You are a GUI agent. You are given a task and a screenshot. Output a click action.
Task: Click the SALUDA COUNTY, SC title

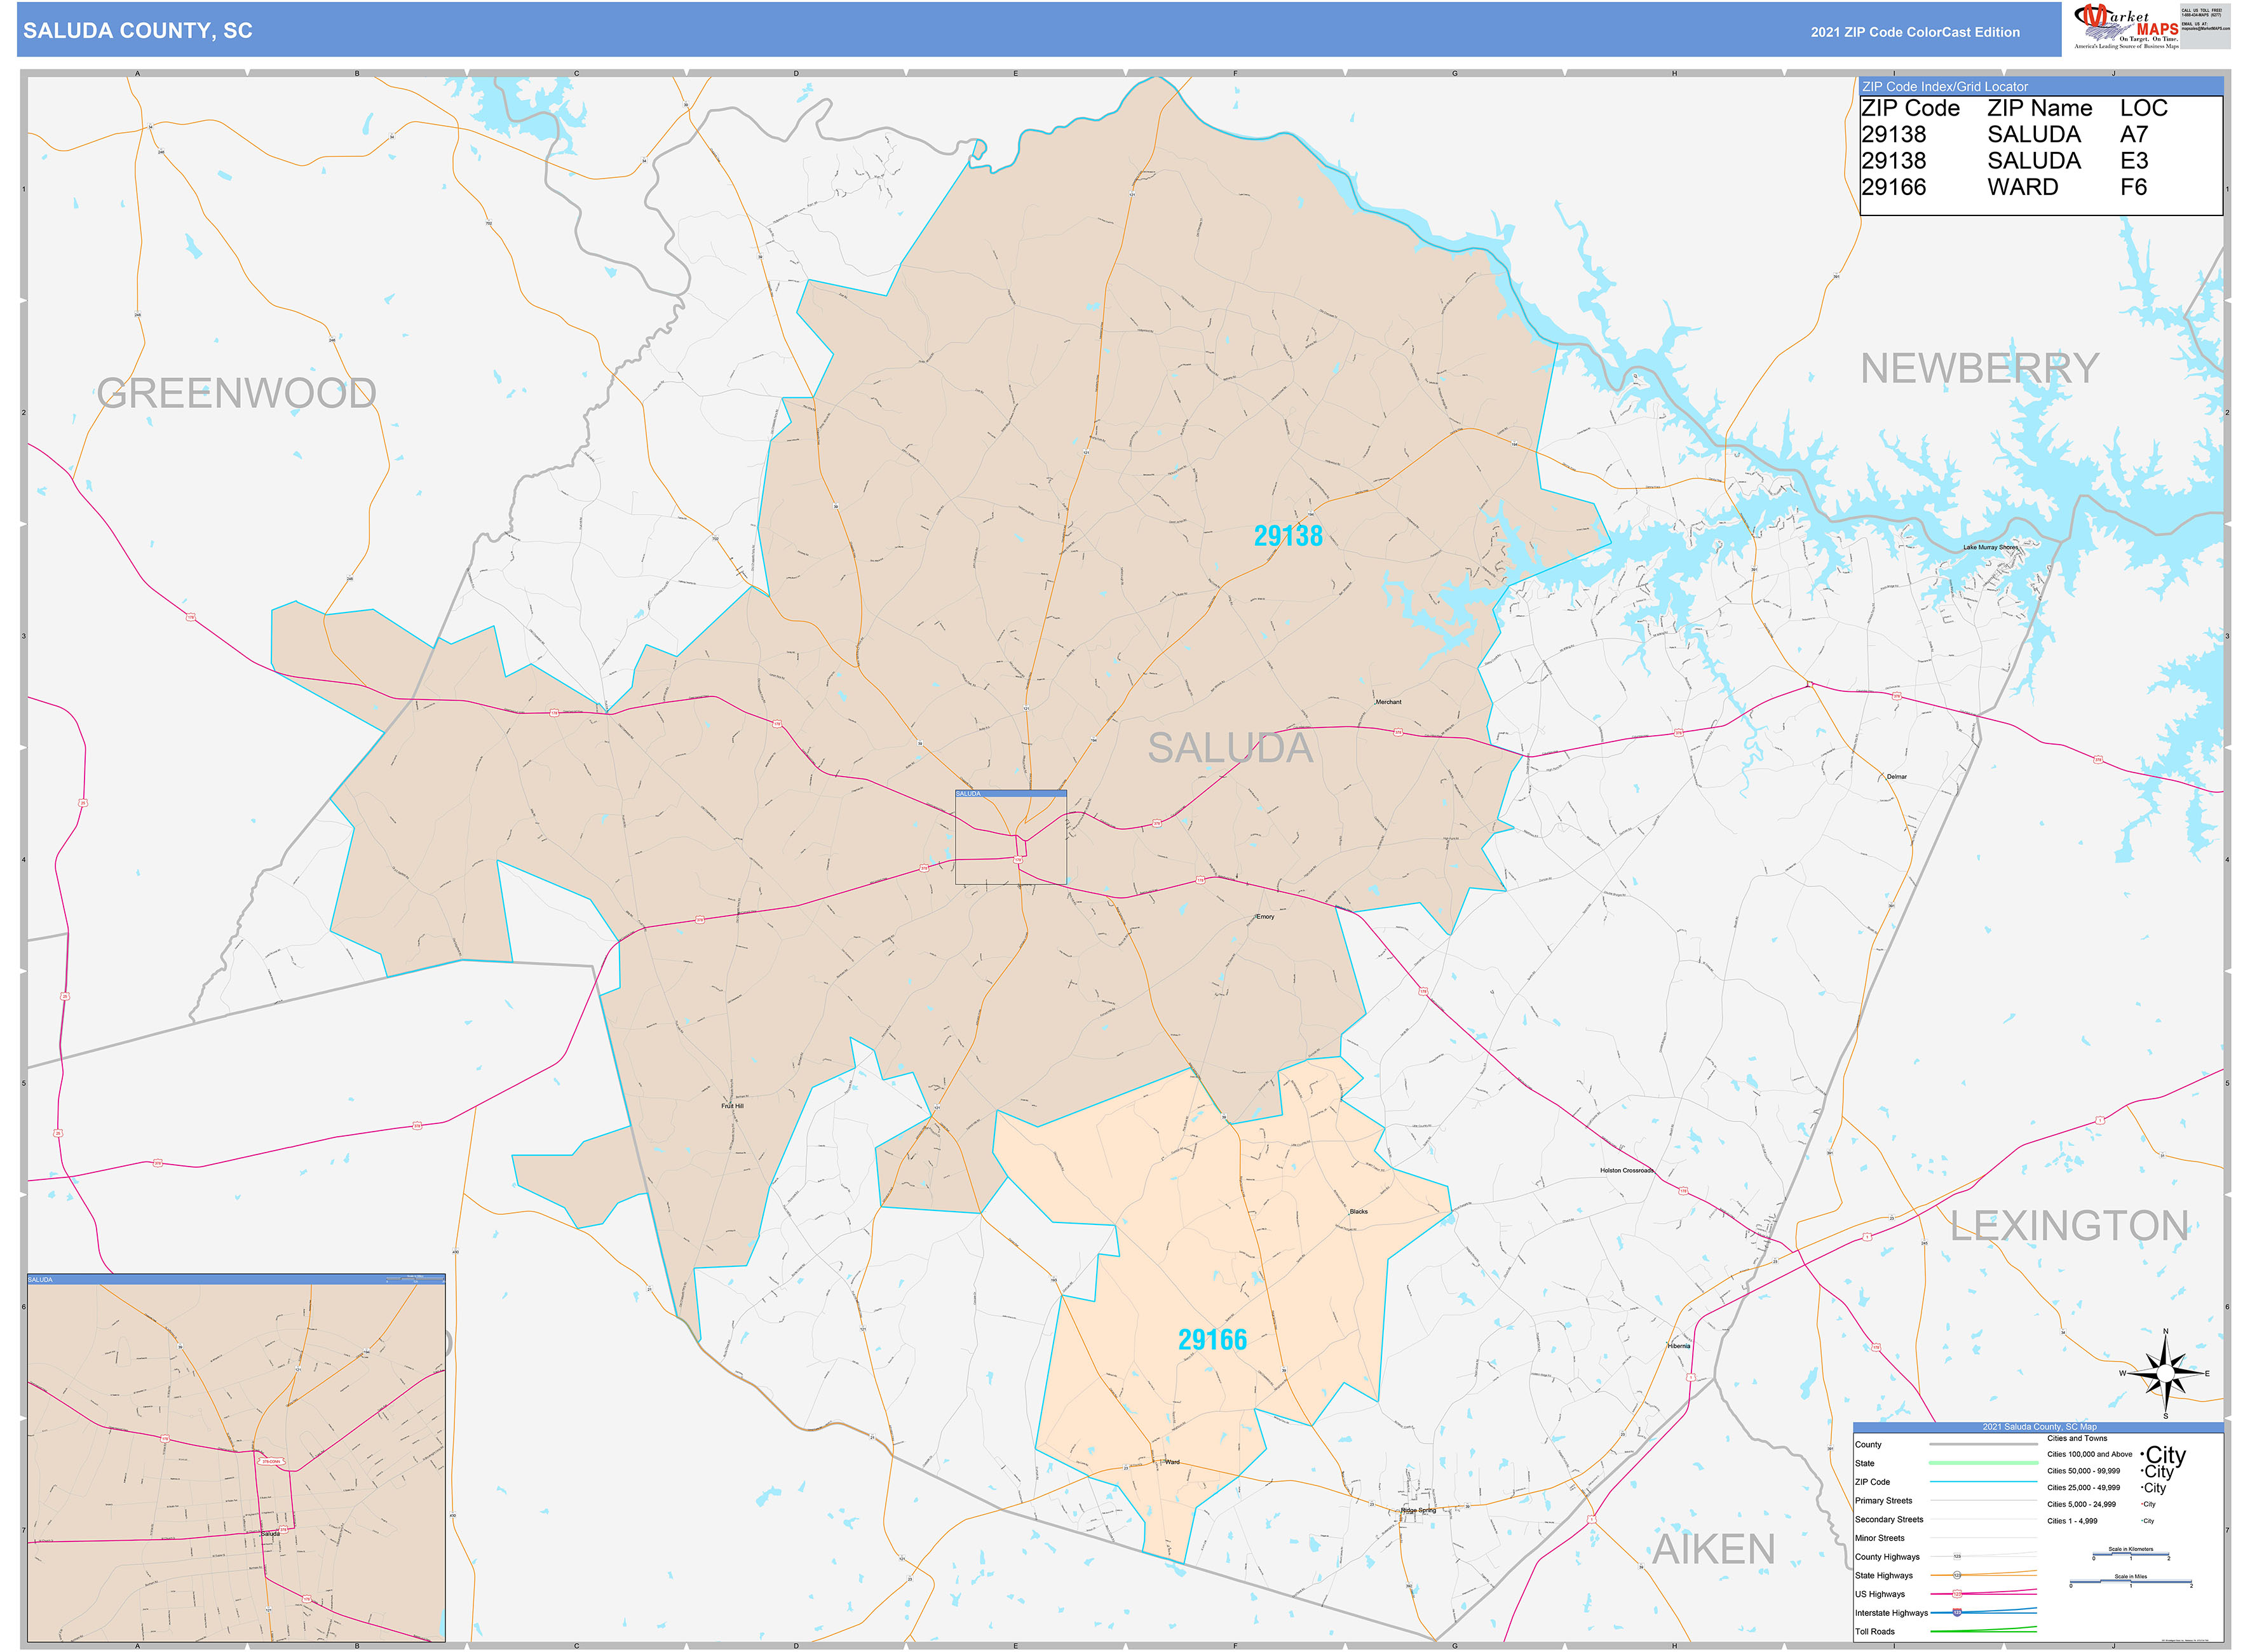pos(138,31)
